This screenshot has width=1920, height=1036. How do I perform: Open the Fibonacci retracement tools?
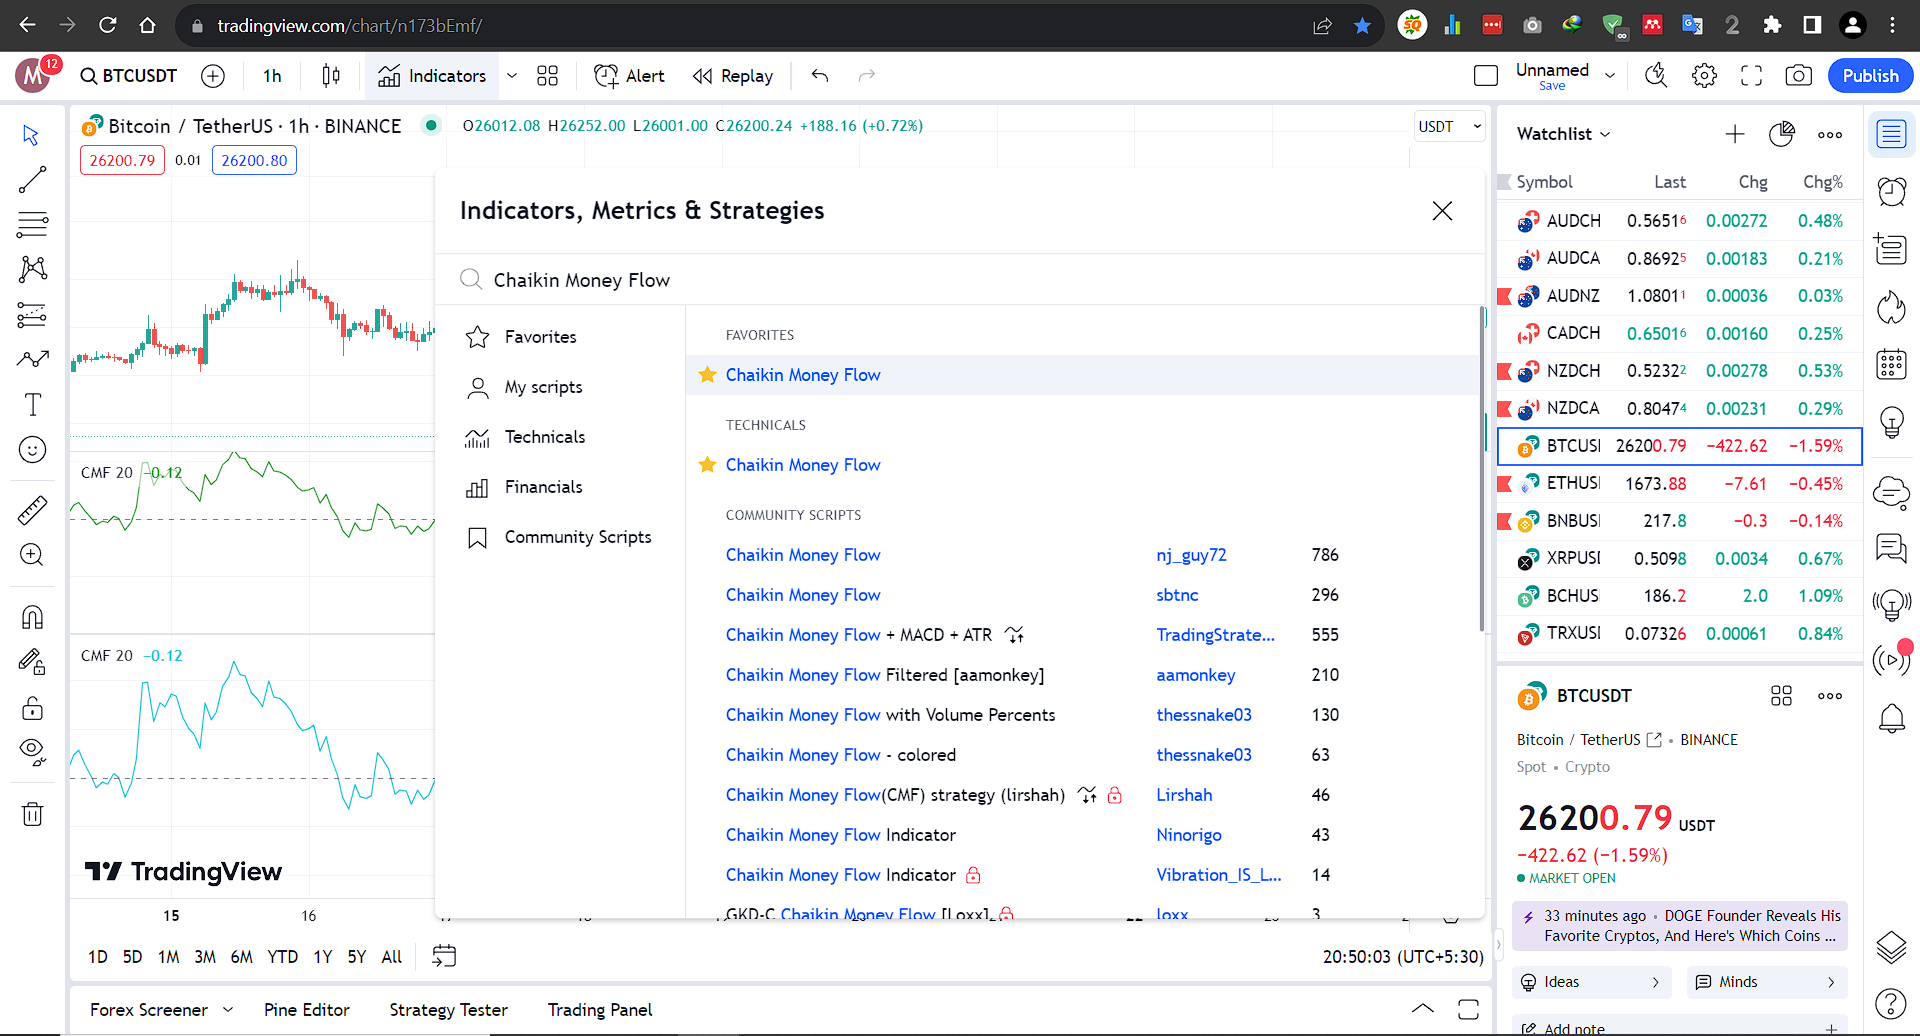point(32,224)
